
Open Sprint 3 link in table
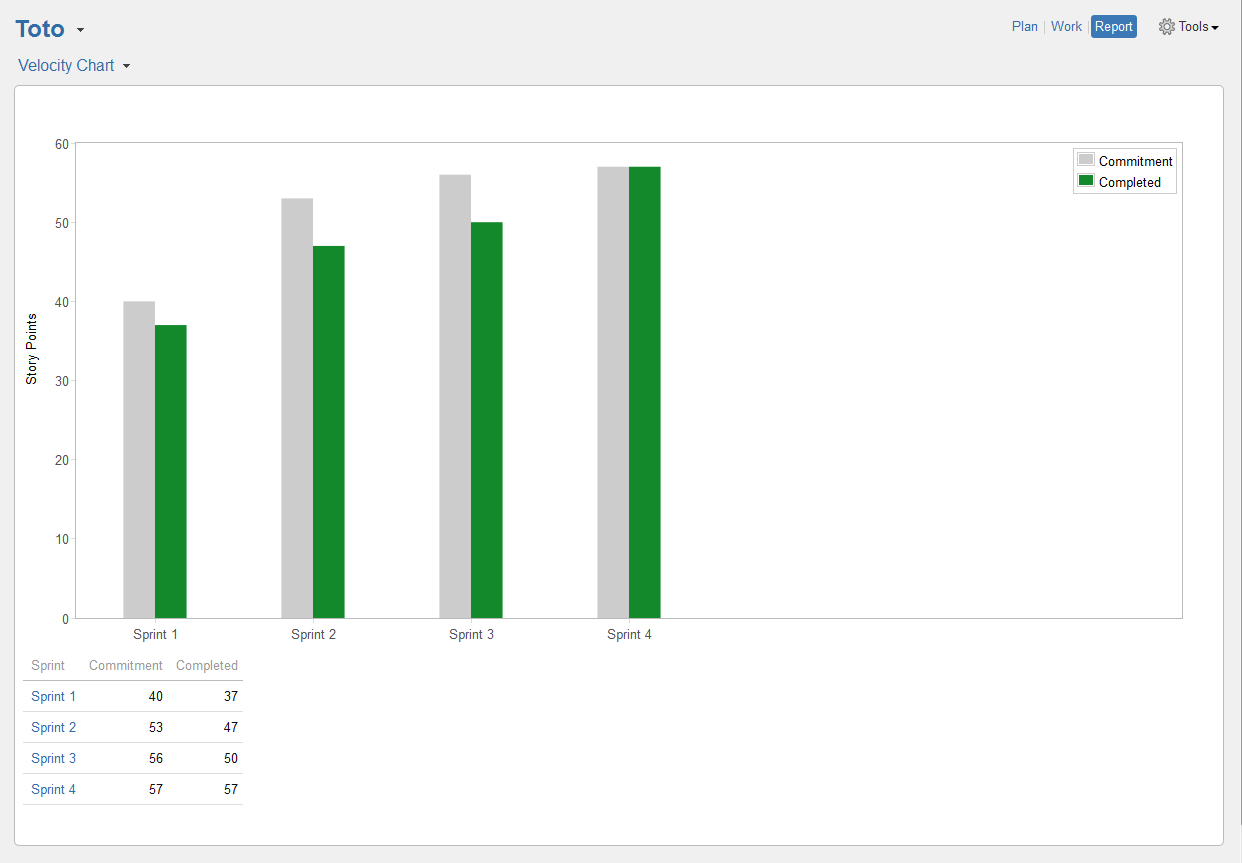click(53, 758)
